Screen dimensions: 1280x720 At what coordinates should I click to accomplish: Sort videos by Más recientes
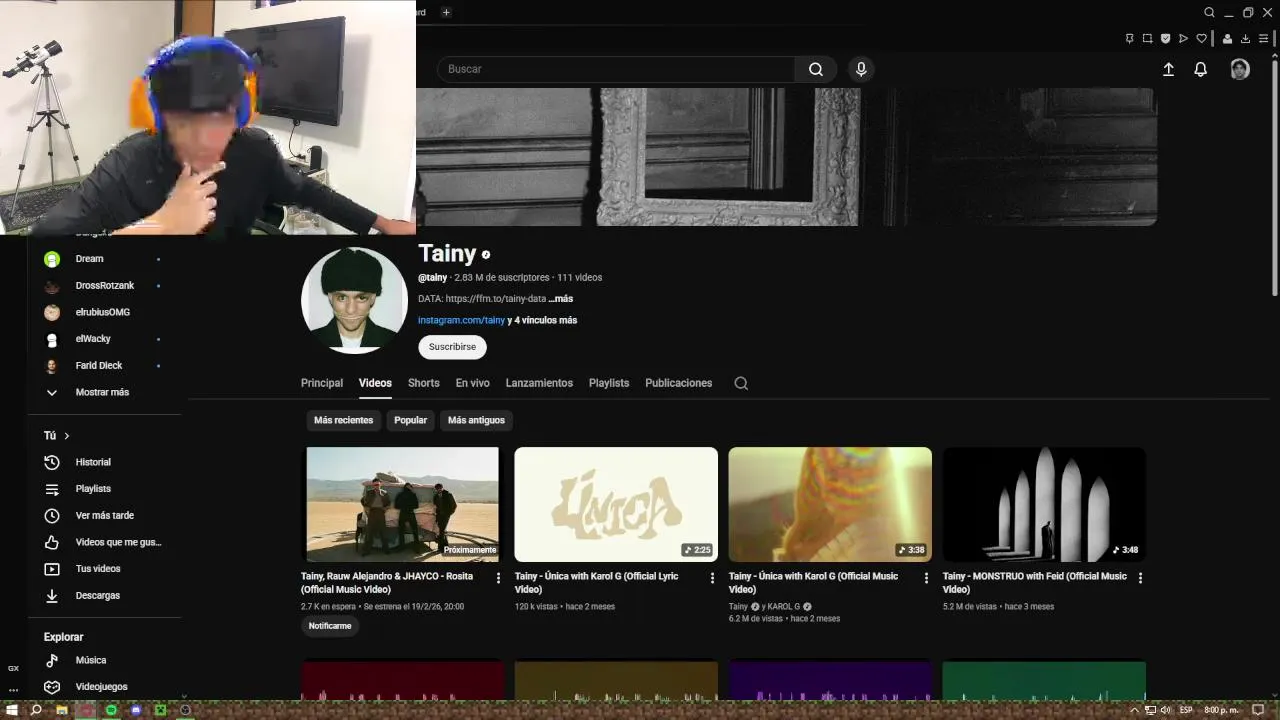tap(343, 420)
